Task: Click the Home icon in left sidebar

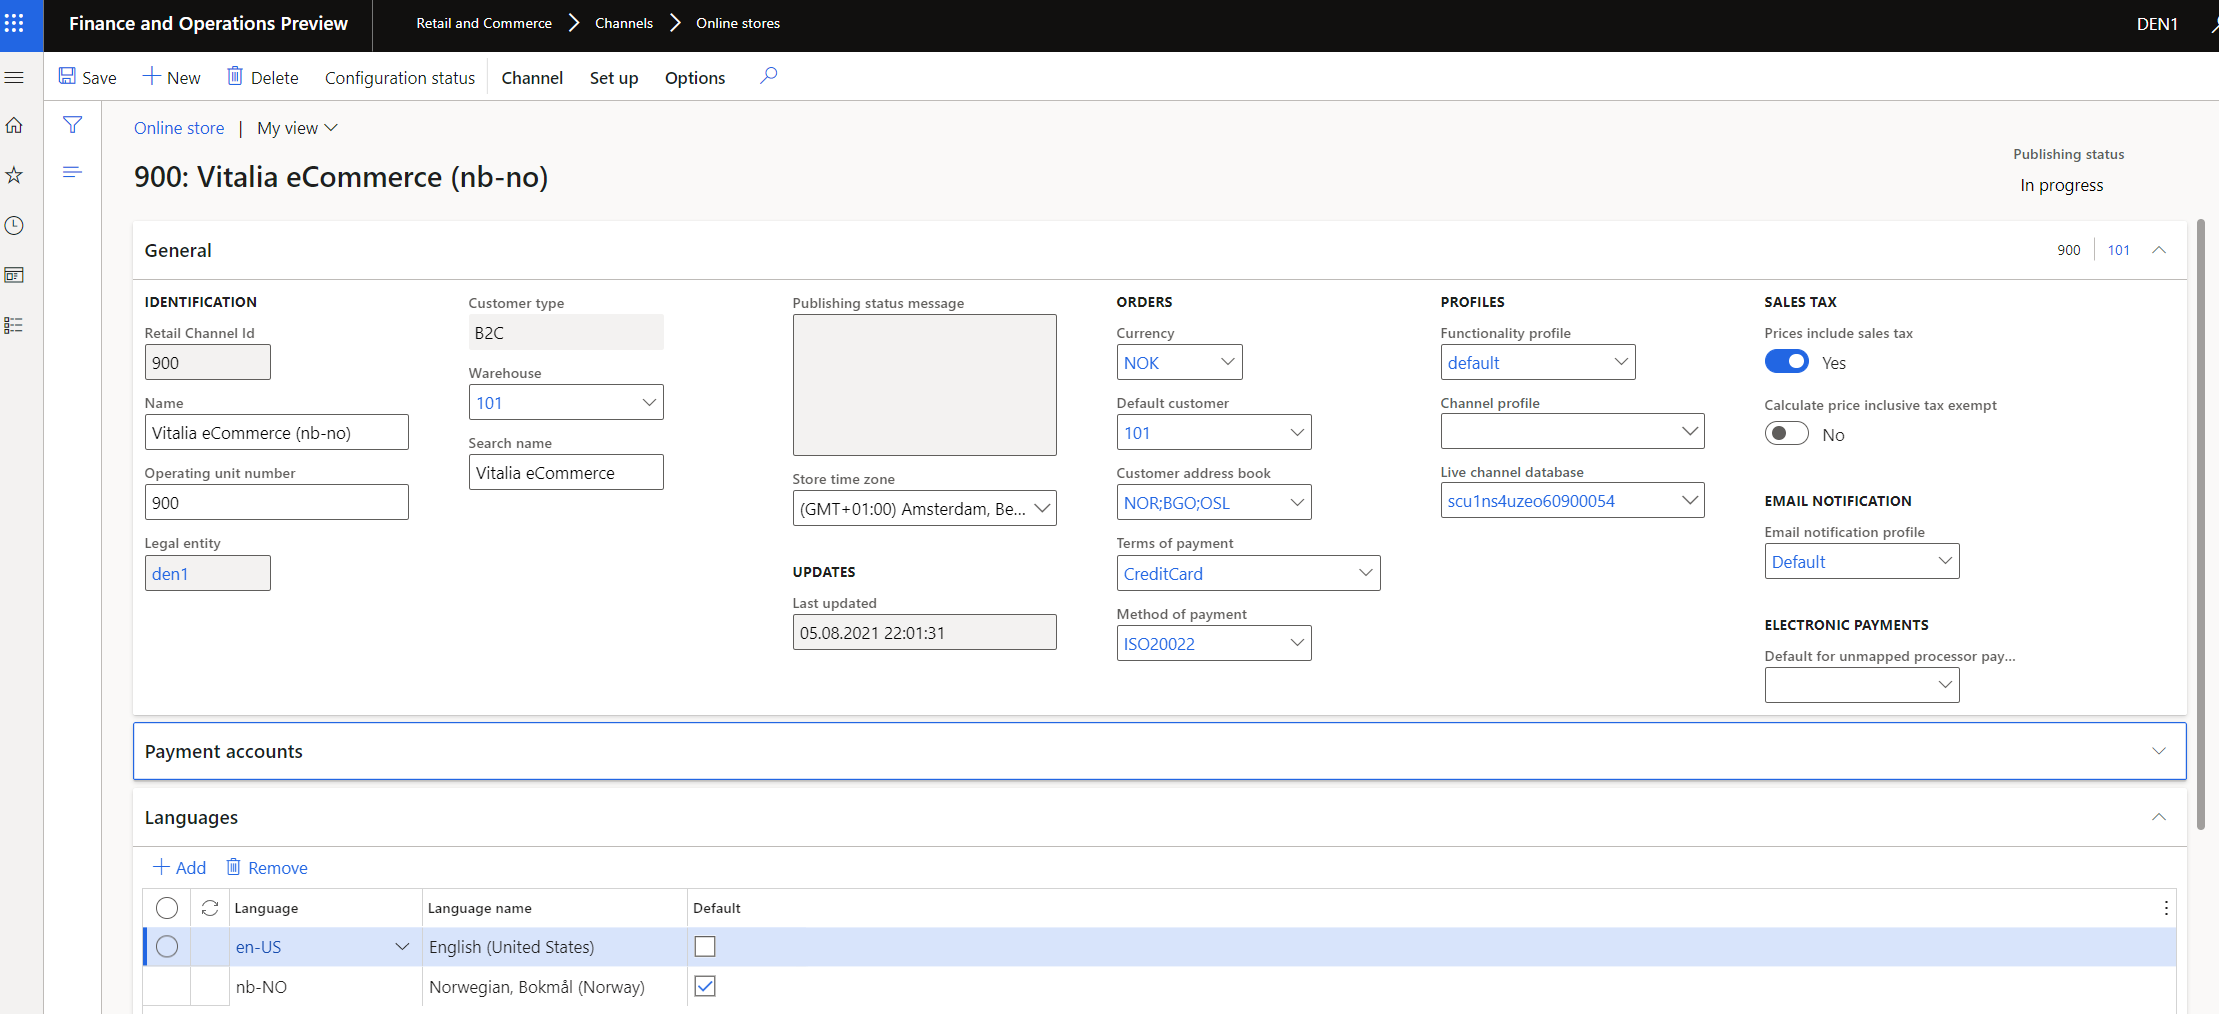Action: coord(14,125)
